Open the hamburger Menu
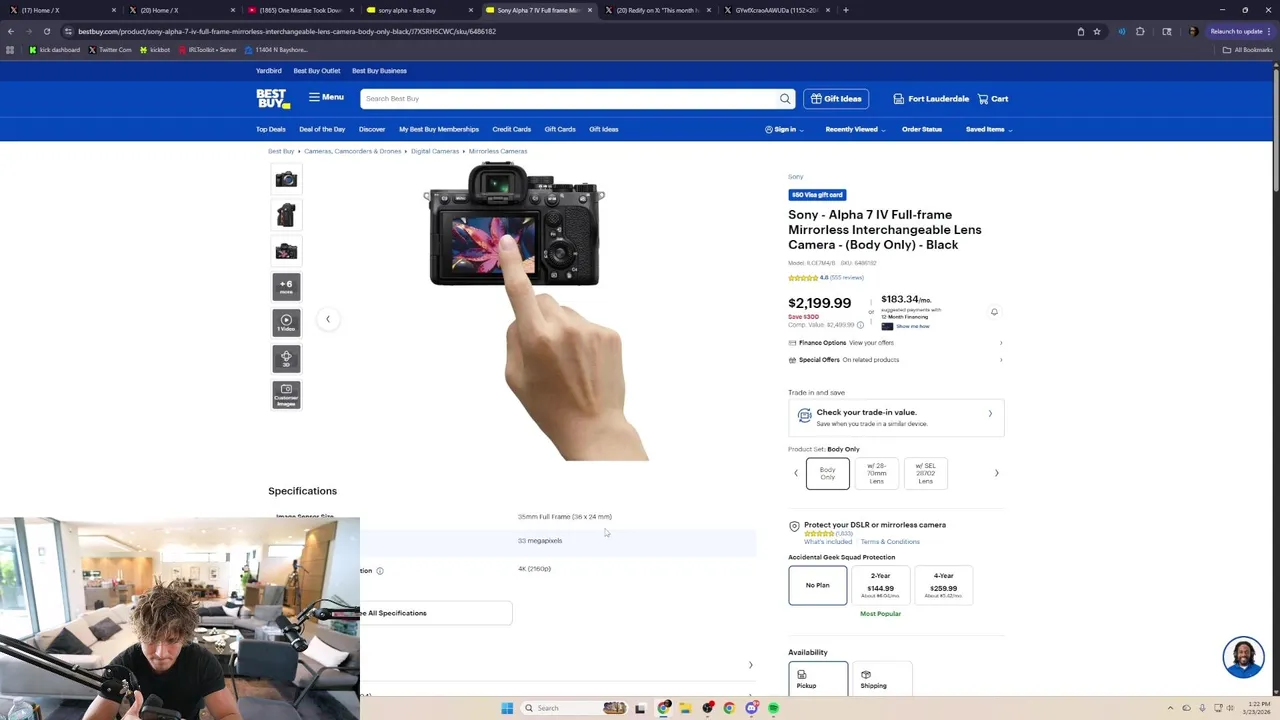1280x720 pixels. [x=326, y=97]
